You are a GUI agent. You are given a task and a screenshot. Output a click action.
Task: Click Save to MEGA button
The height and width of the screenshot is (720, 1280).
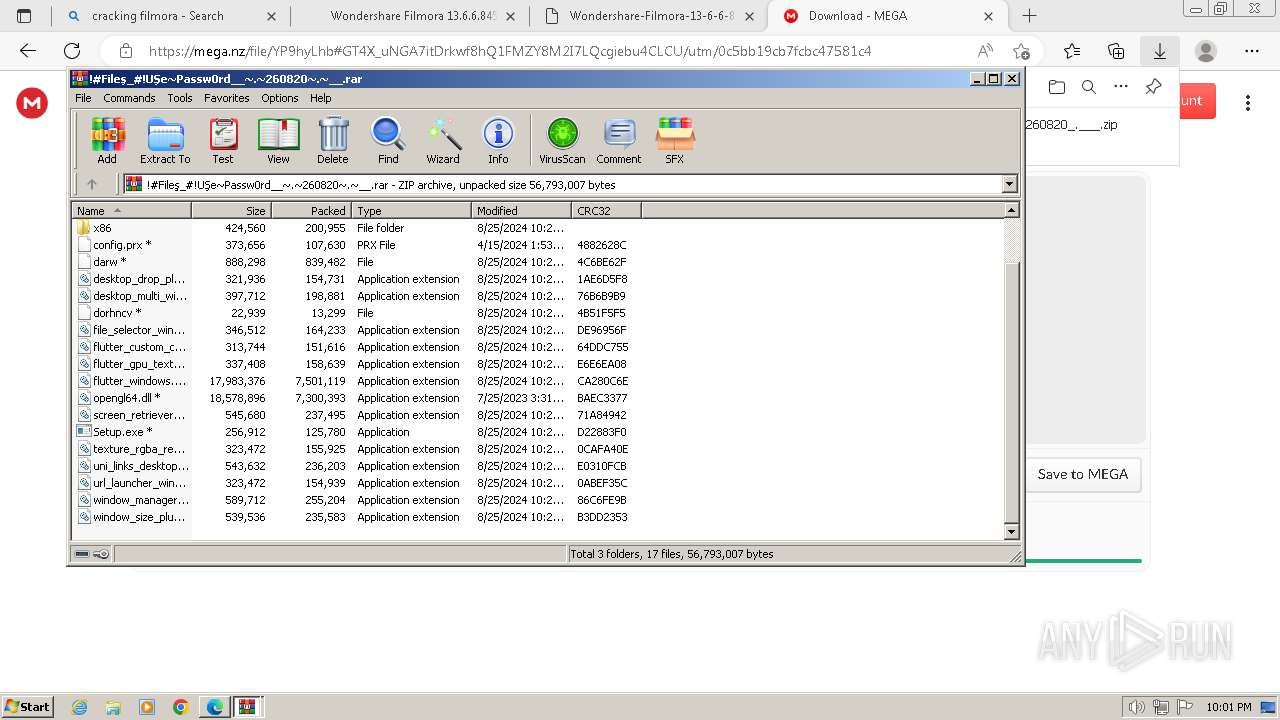pos(1082,474)
